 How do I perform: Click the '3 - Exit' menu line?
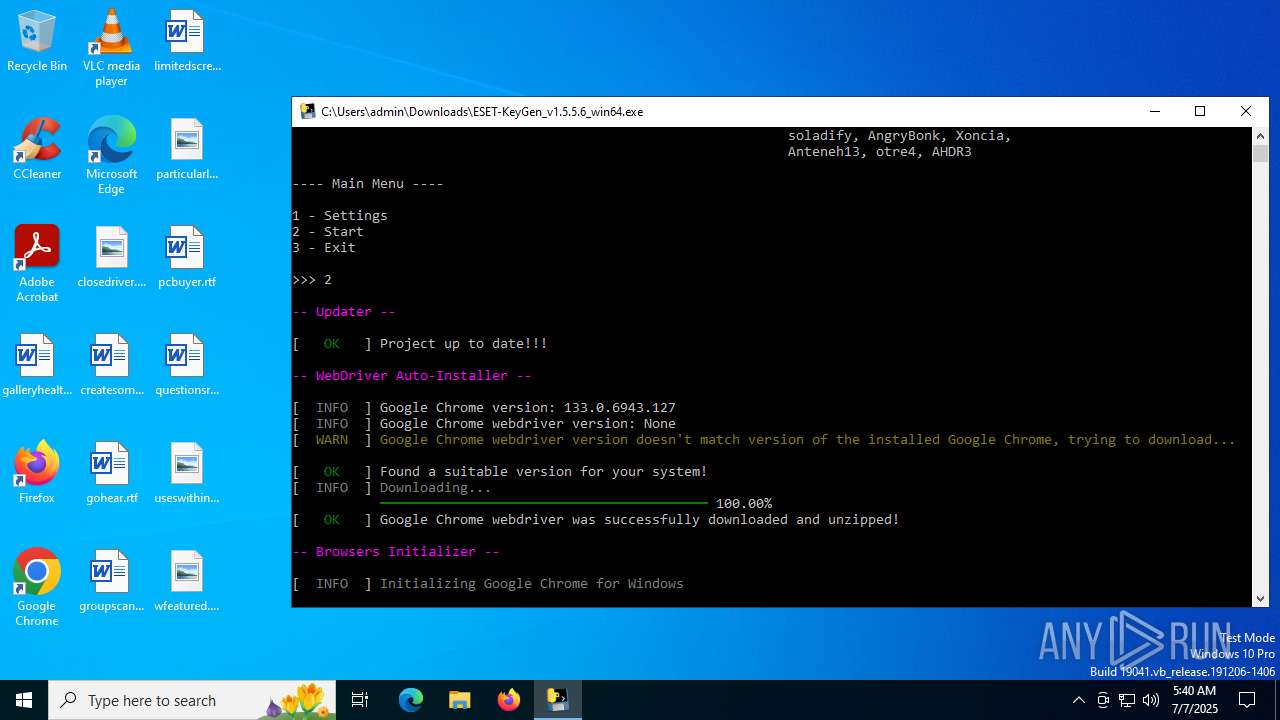pyautogui.click(x=324, y=248)
